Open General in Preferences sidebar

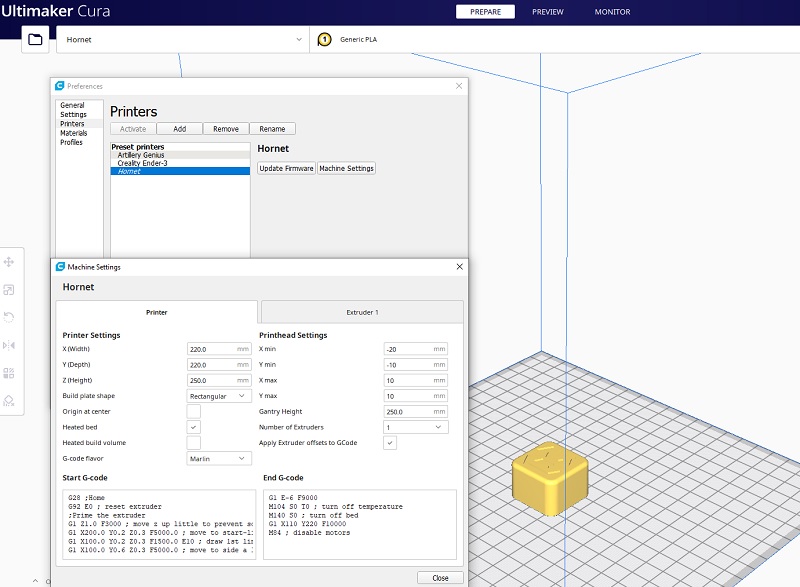click(x=72, y=105)
